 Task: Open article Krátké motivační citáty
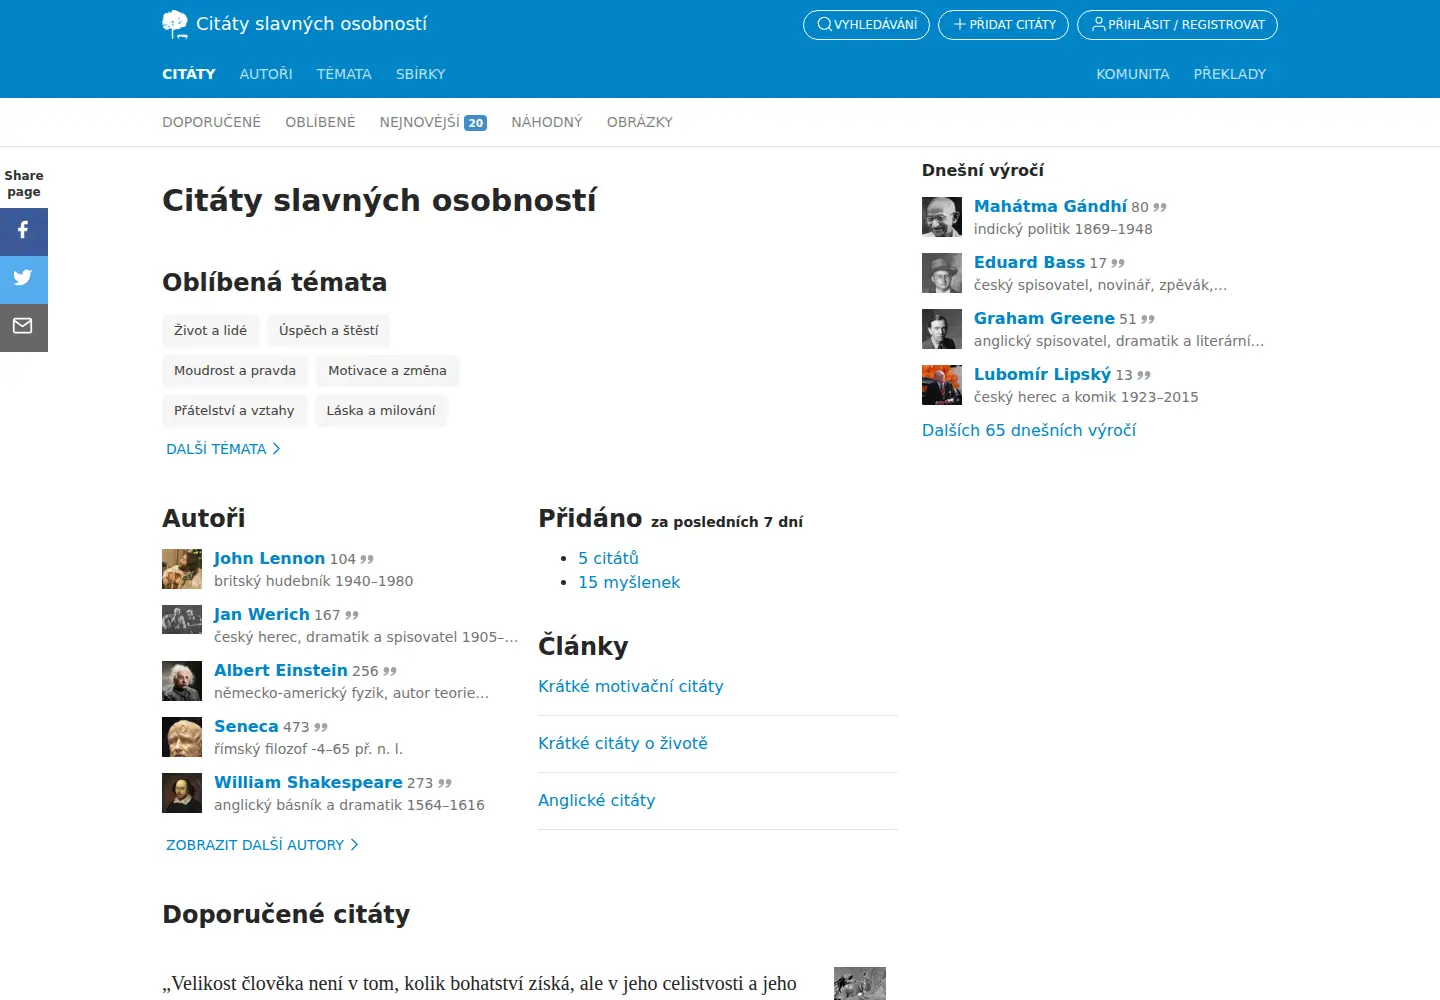(631, 686)
